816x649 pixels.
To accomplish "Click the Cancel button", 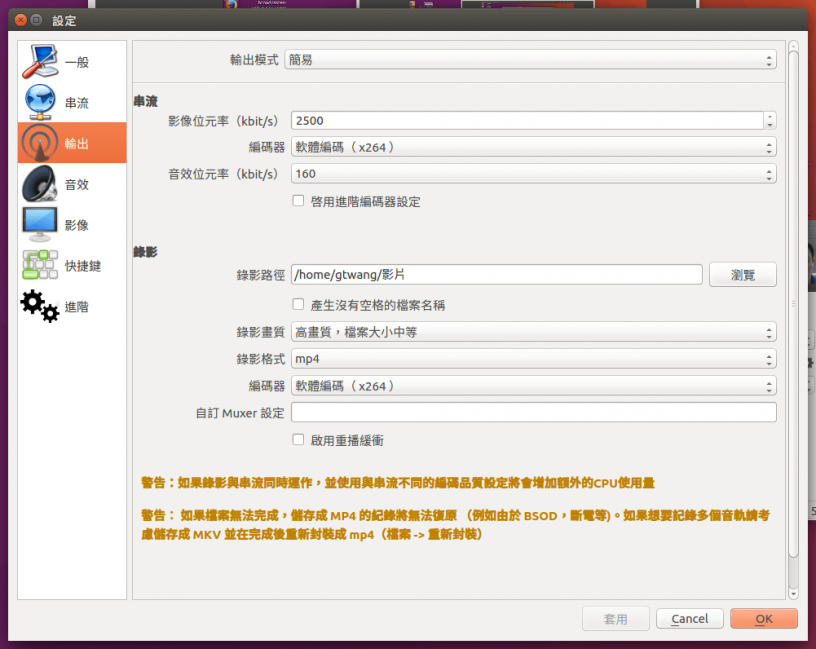I will click(689, 618).
